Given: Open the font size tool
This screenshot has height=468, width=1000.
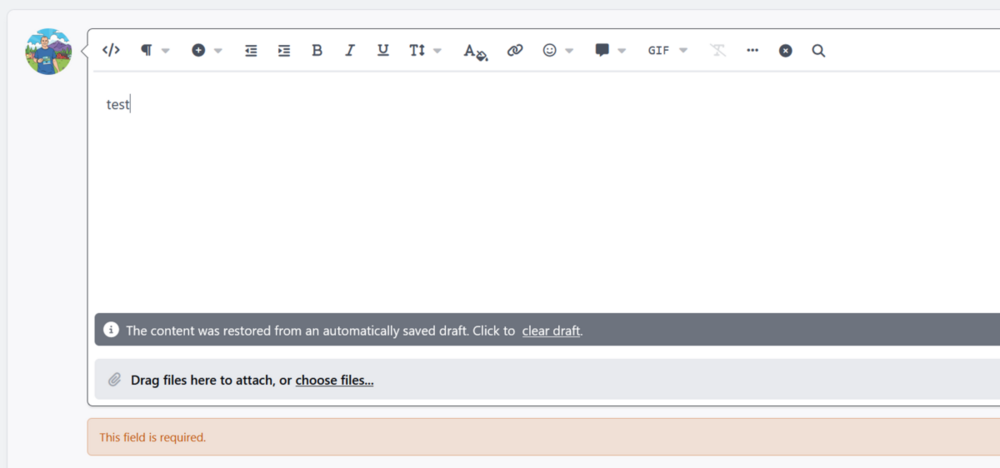Looking at the screenshot, I should (x=417, y=50).
